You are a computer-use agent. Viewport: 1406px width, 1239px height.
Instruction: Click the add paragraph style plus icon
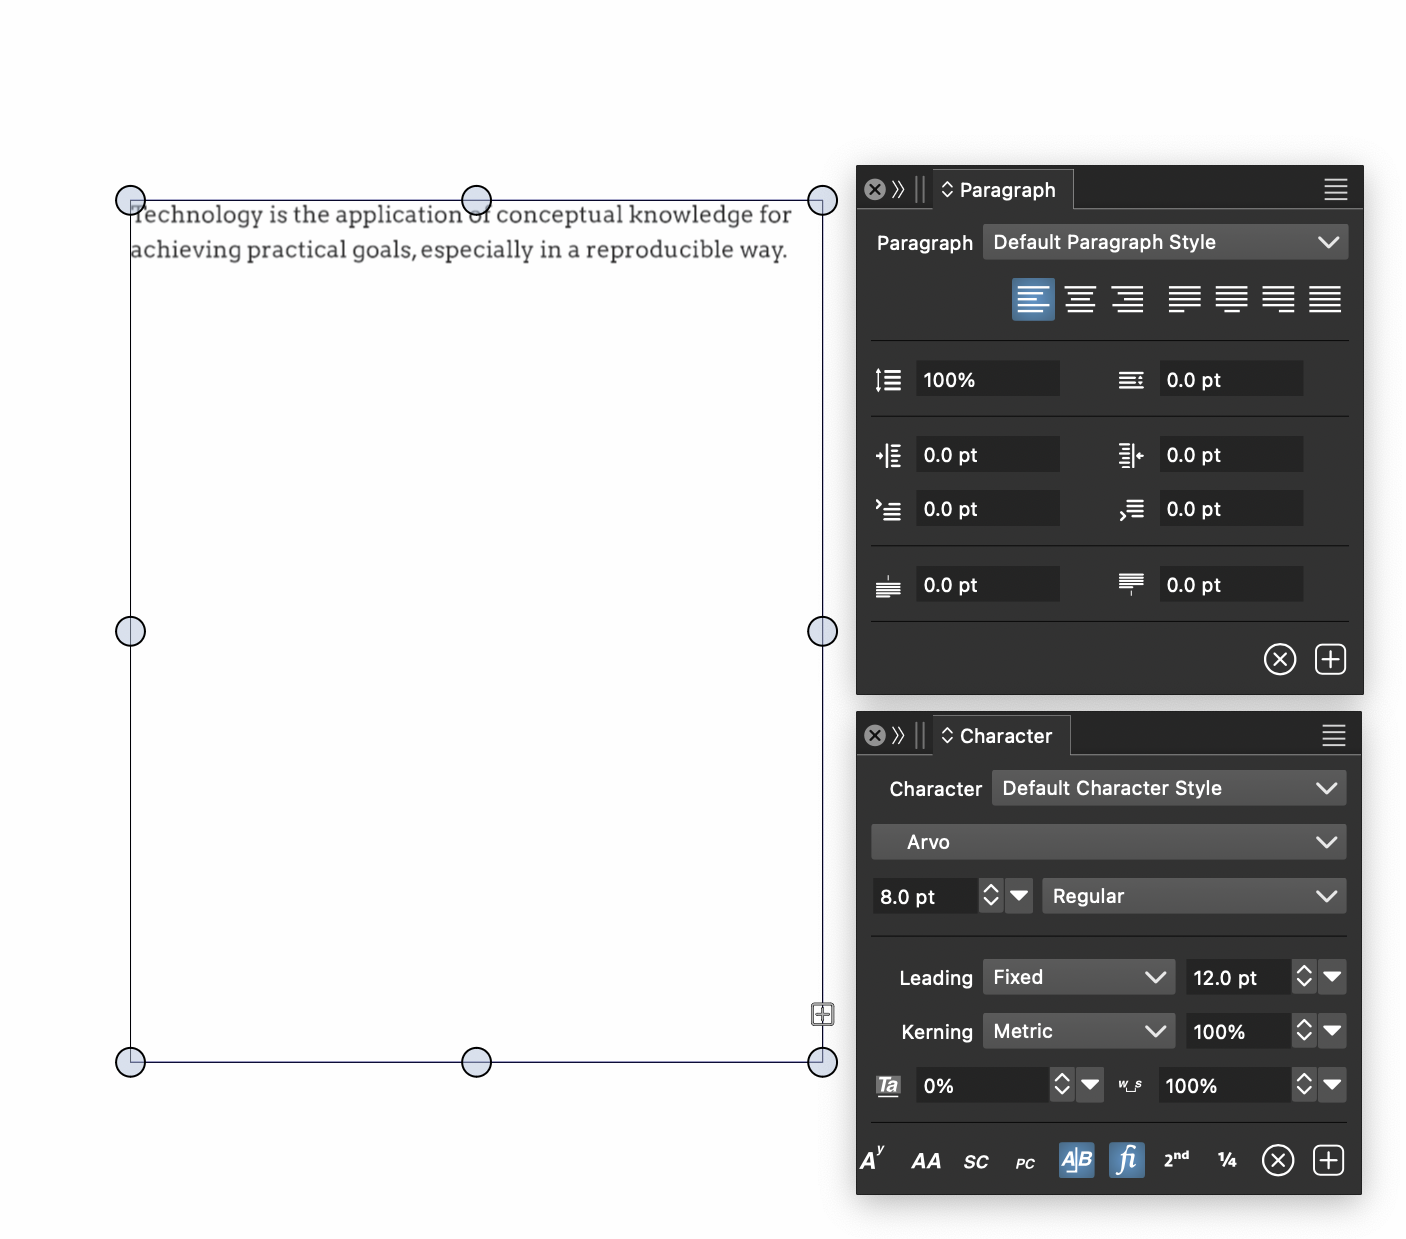tap(1330, 659)
